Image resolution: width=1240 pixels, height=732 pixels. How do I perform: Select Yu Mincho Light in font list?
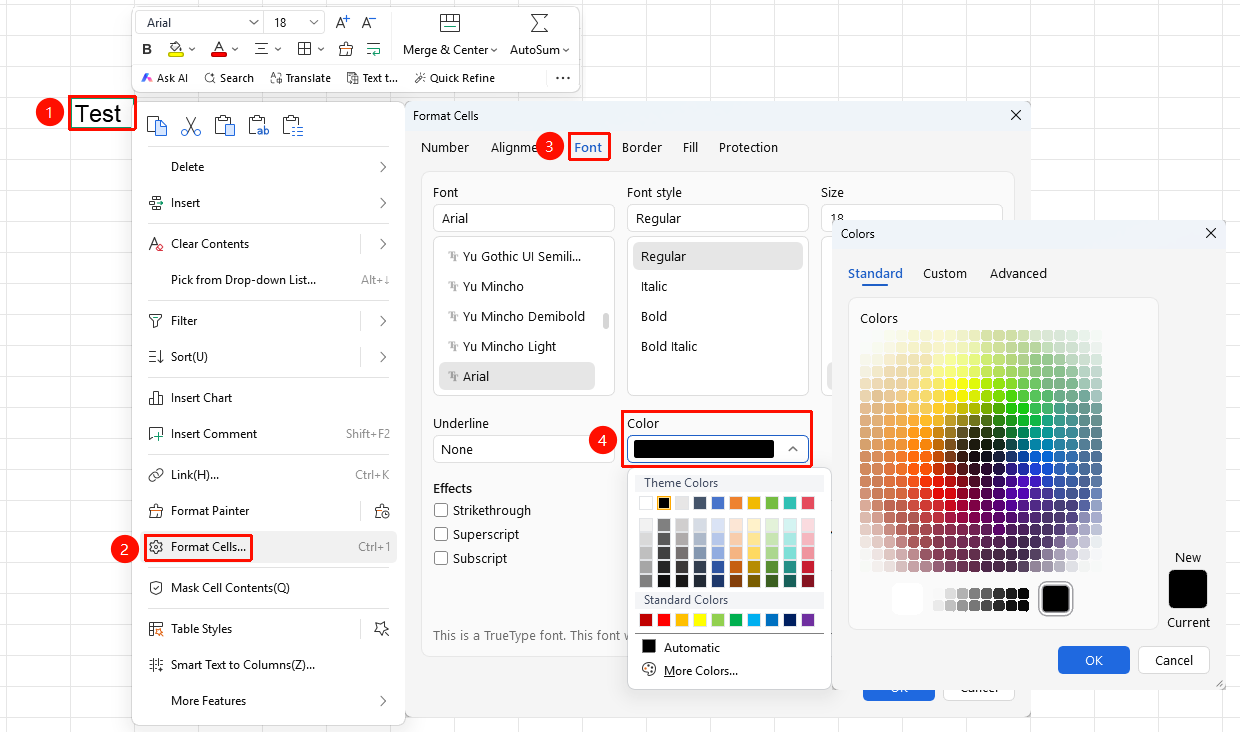click(x=509, y=347)
